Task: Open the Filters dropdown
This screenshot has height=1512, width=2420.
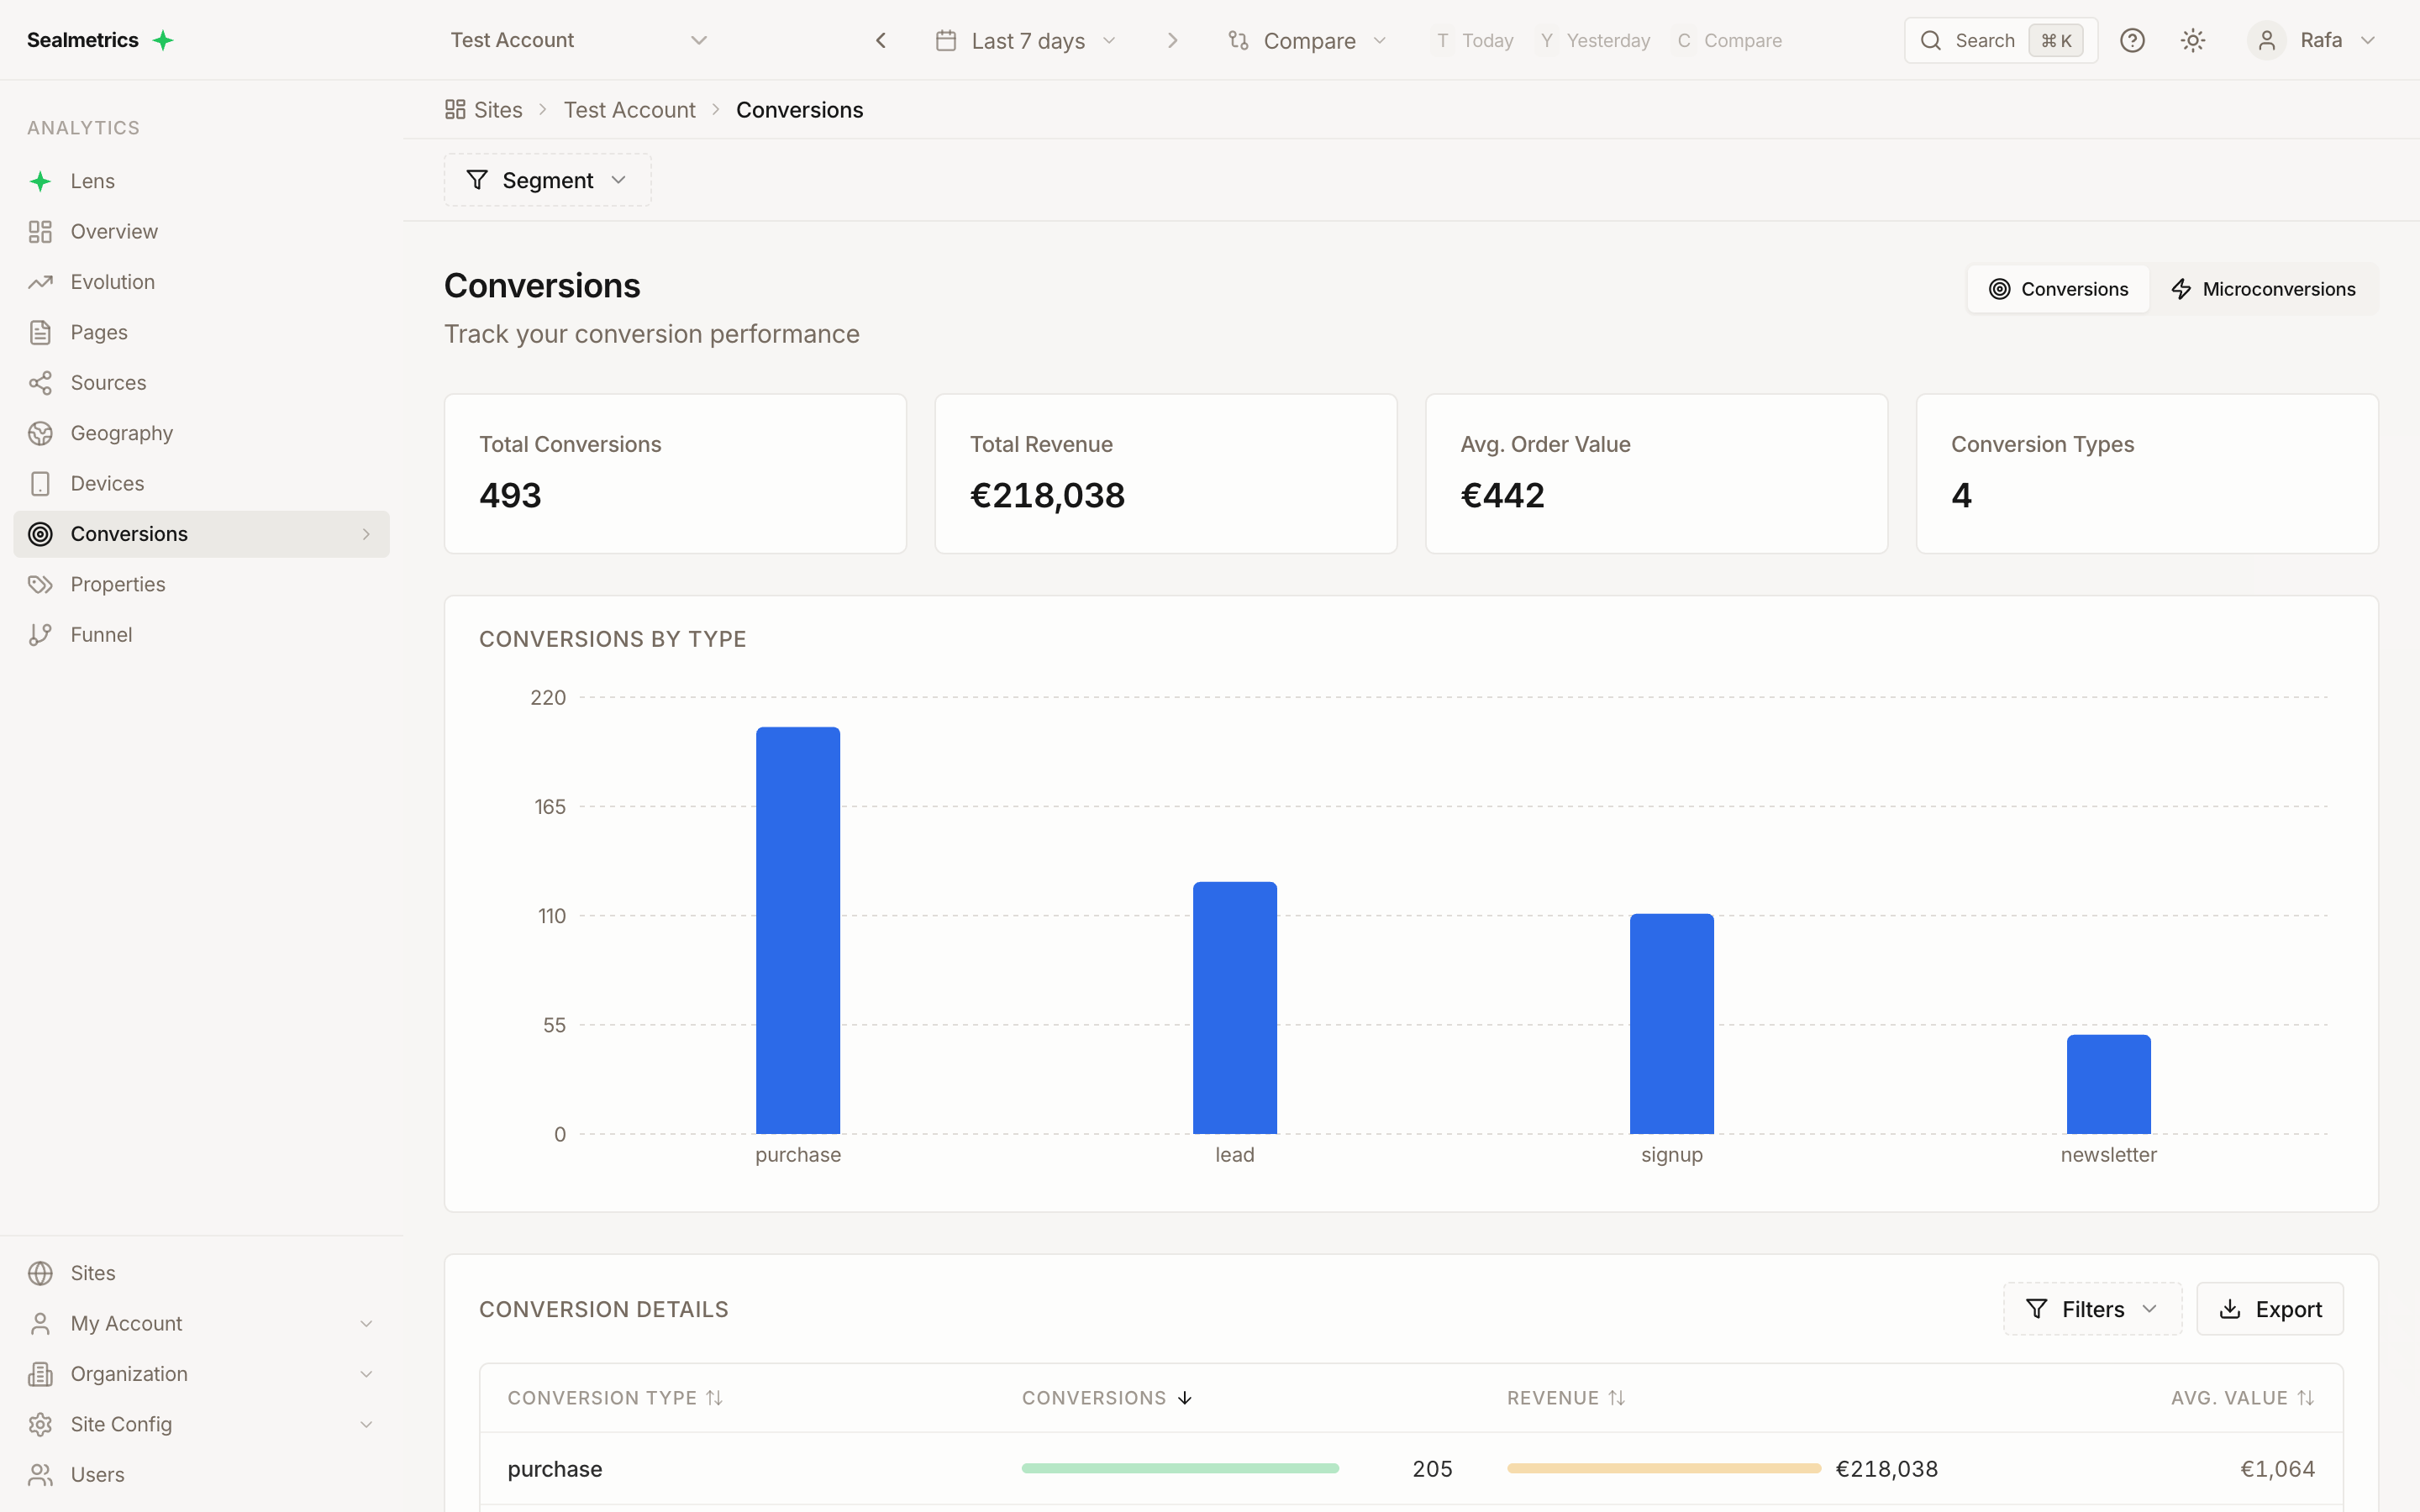Action: click(2092, 1309)
